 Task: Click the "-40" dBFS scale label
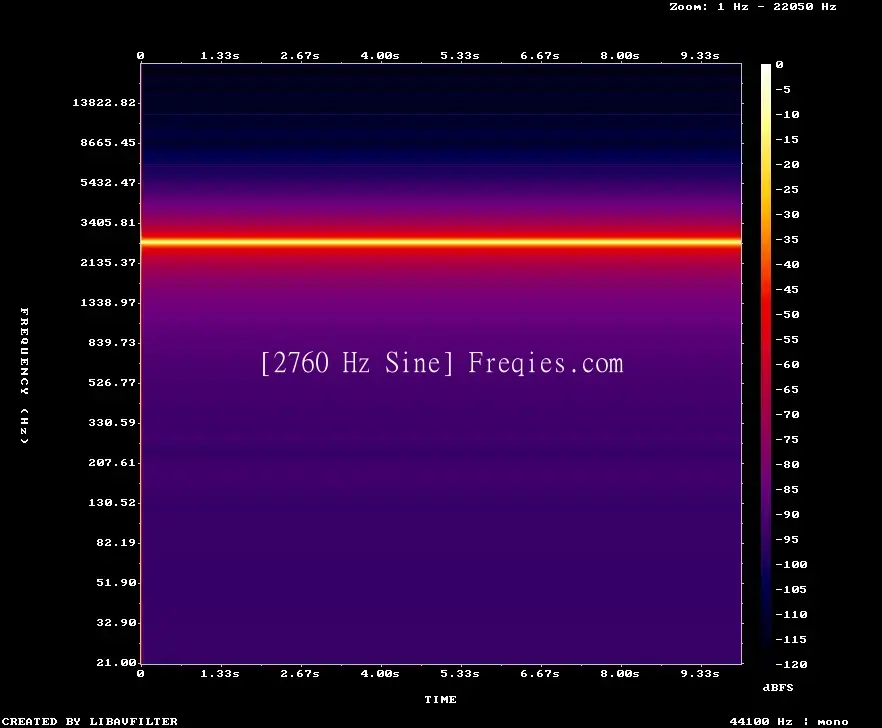coord(787,264)
